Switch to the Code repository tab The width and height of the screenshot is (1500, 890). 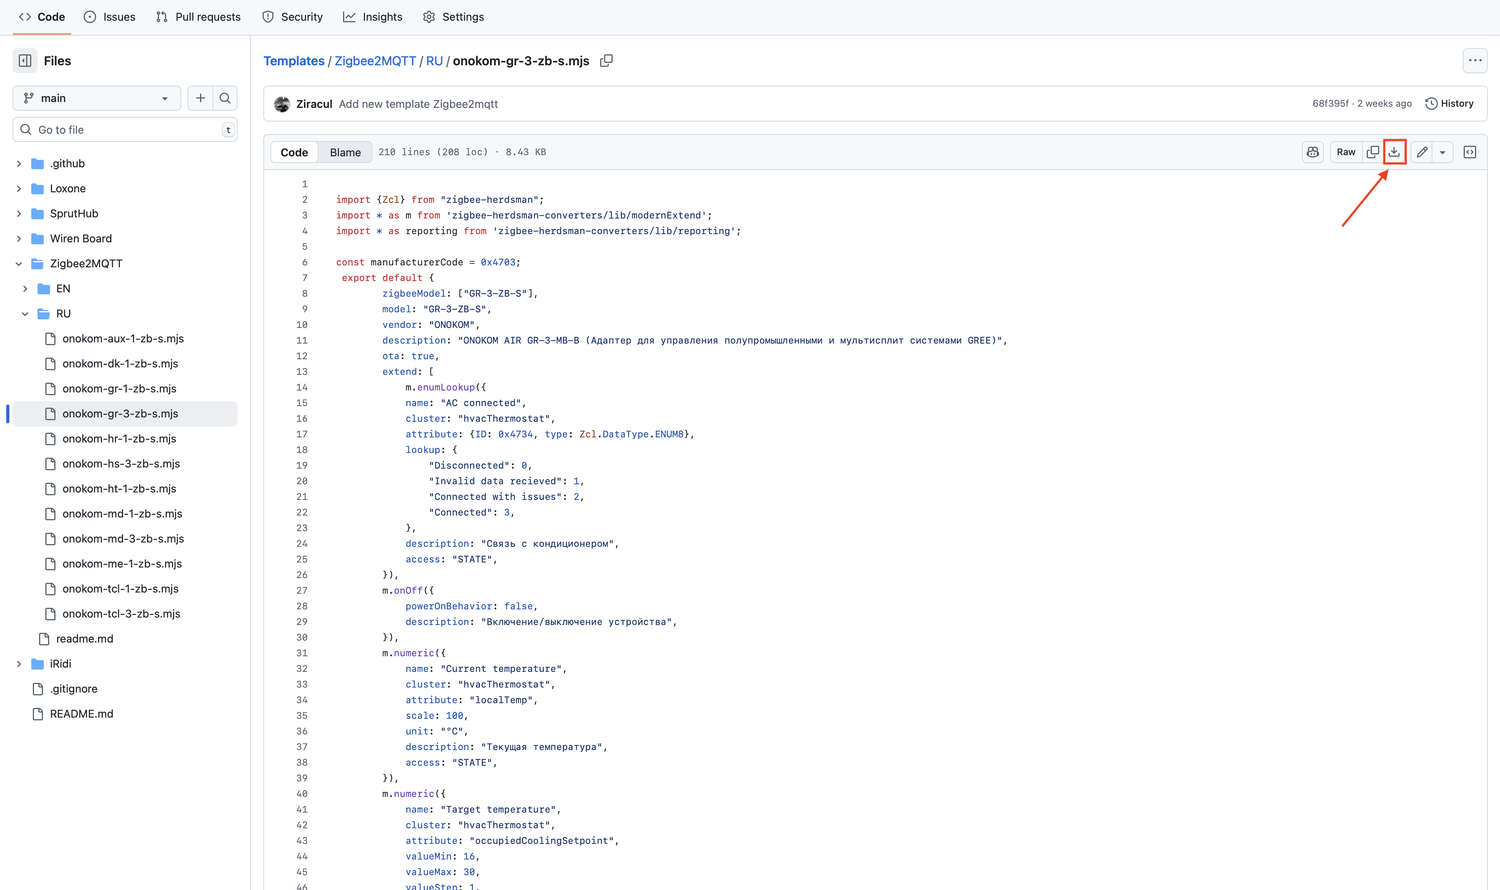(42, 17)
